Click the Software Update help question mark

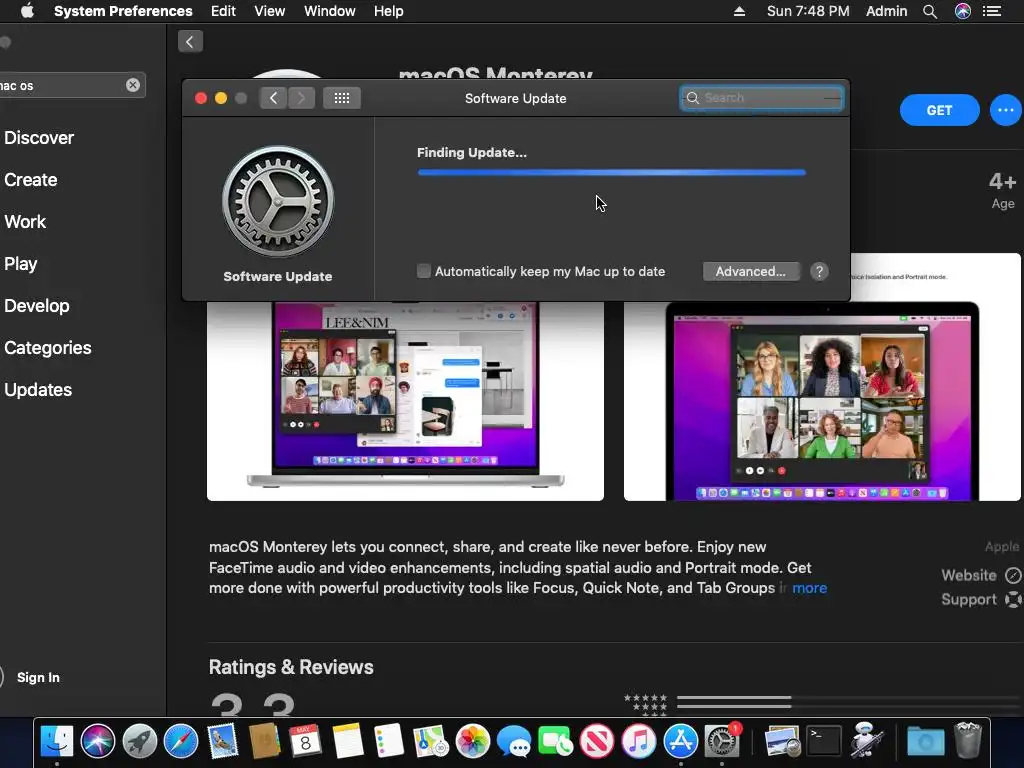click(819, 272)
